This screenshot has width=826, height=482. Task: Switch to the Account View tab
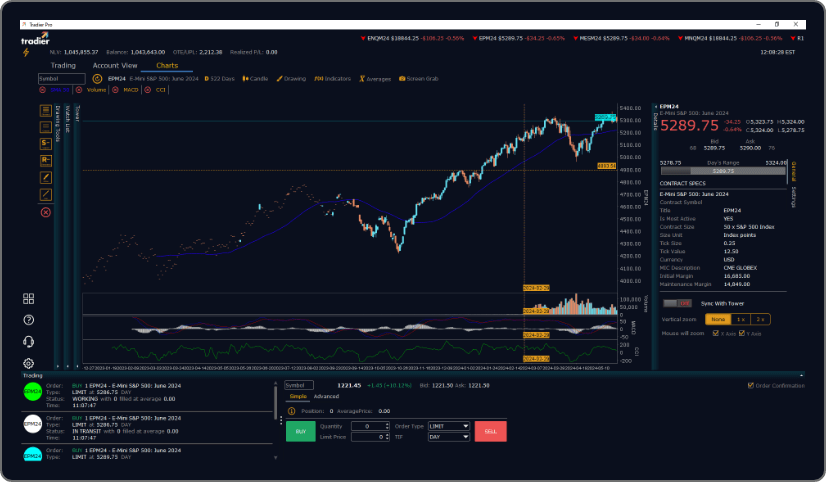tap(115, 65)
